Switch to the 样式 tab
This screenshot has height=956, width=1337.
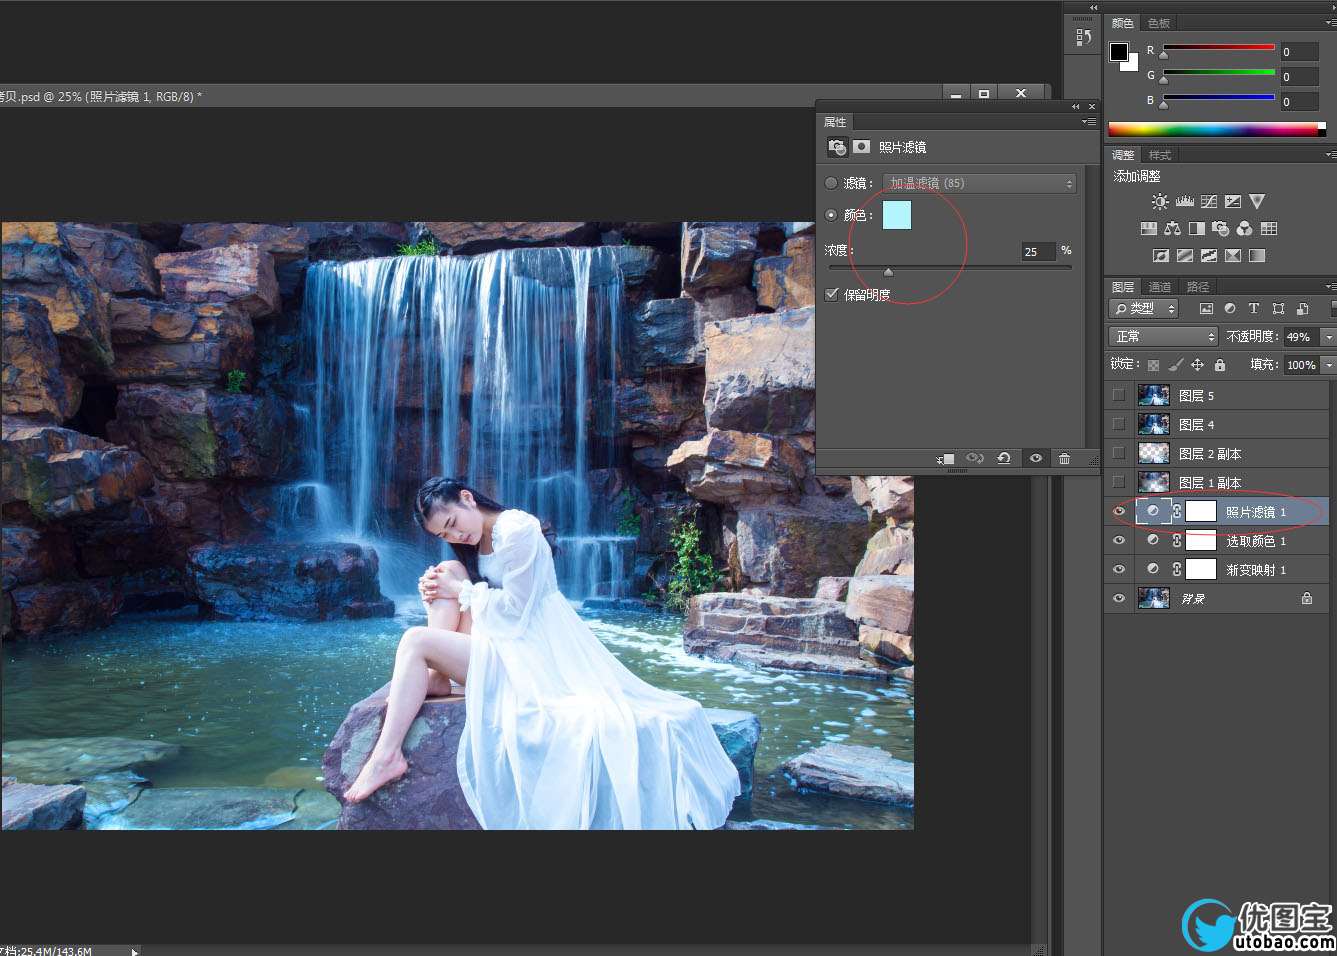point(1160,155)
